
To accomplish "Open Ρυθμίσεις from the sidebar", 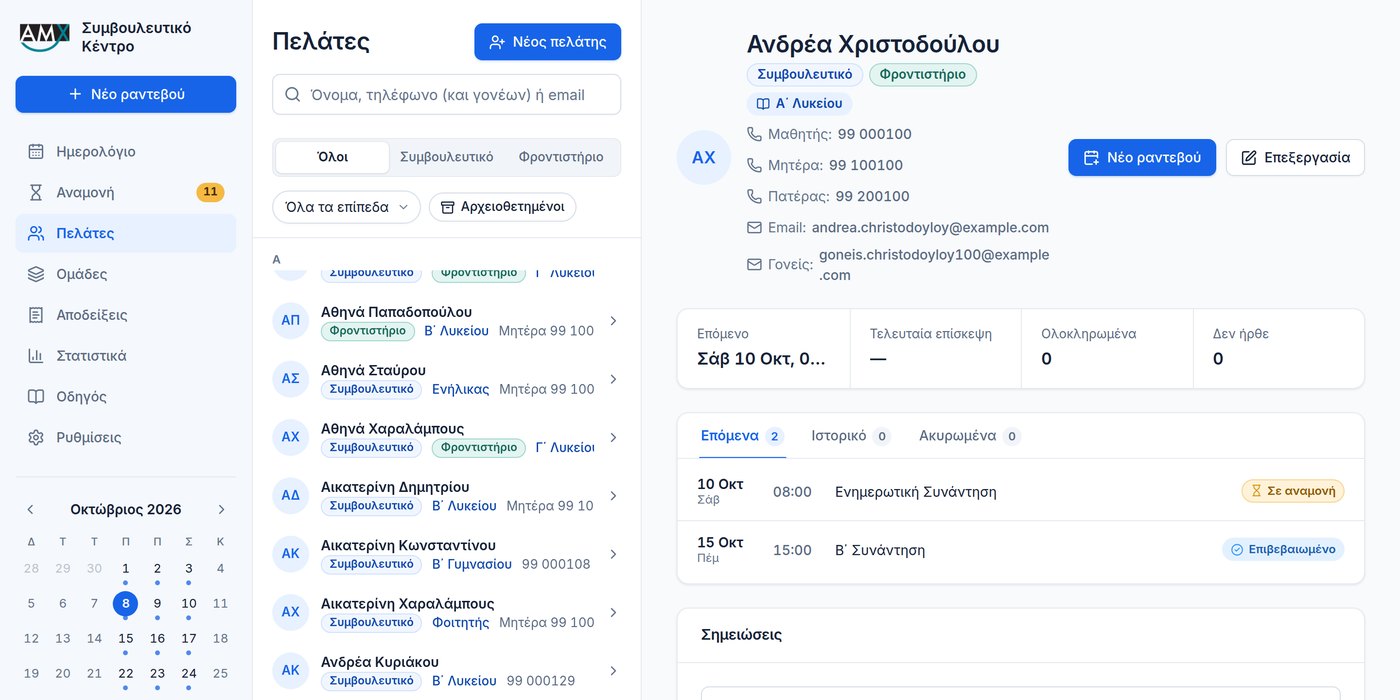I will click(x=126, y=438).
